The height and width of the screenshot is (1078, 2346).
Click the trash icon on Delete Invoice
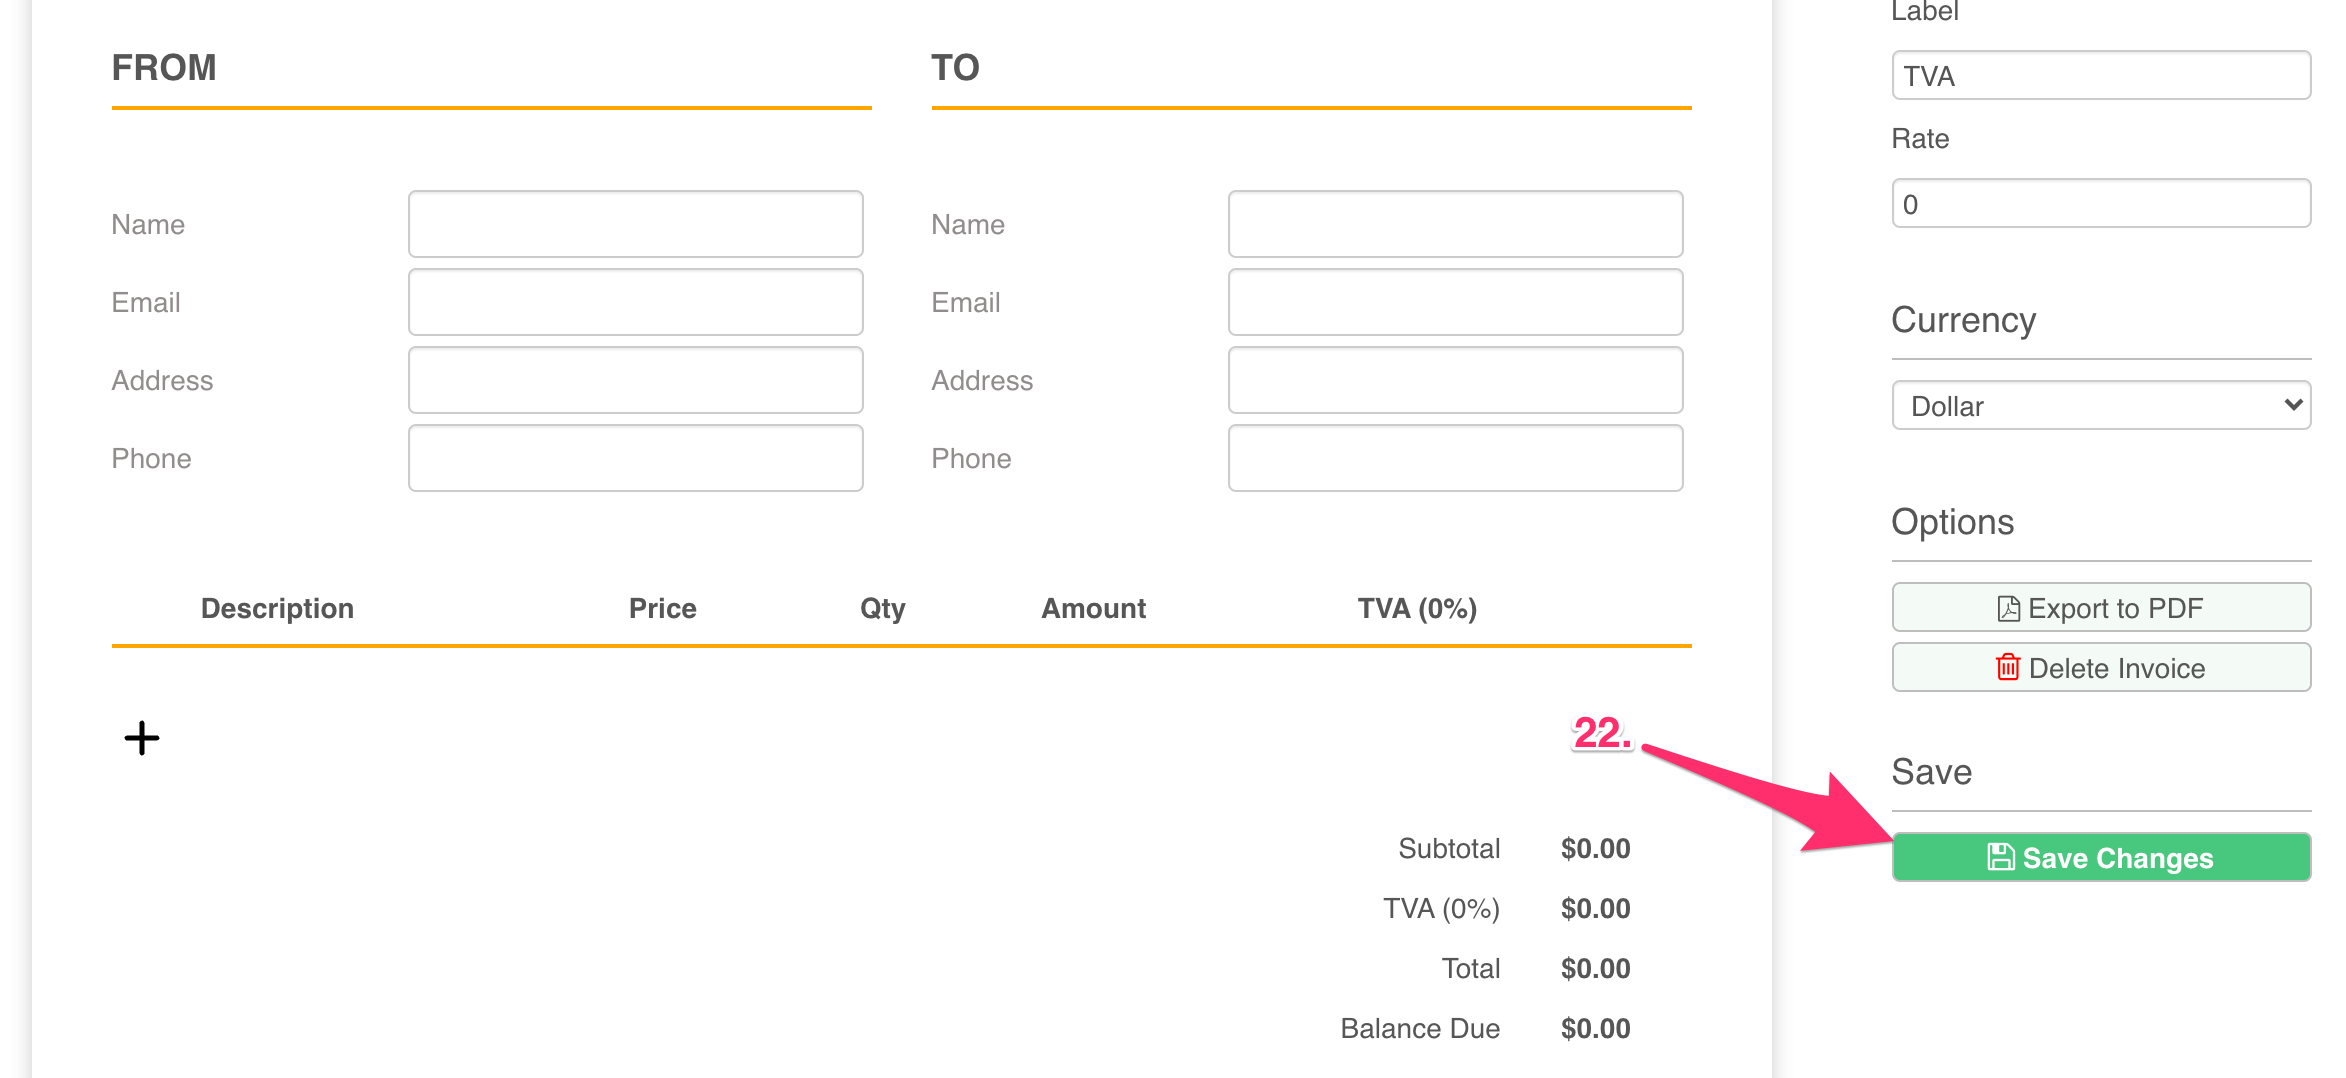click(2007, 667)
